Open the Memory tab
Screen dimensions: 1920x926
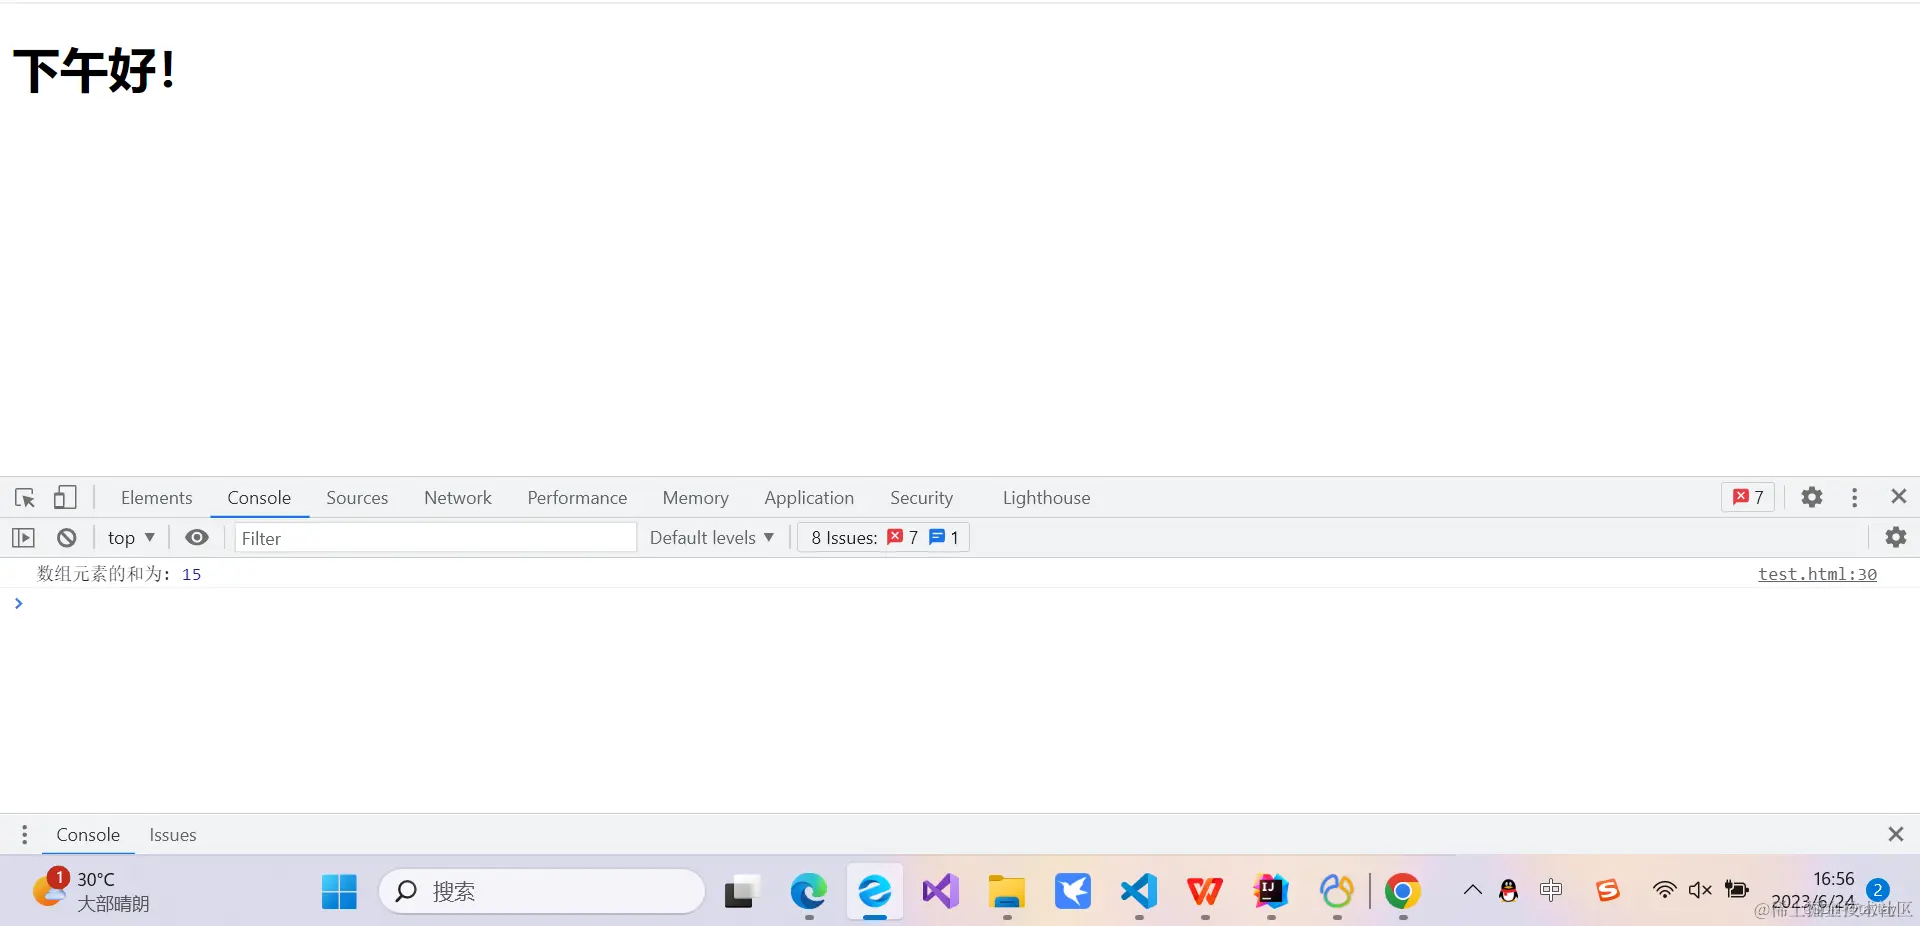[695, 497]
